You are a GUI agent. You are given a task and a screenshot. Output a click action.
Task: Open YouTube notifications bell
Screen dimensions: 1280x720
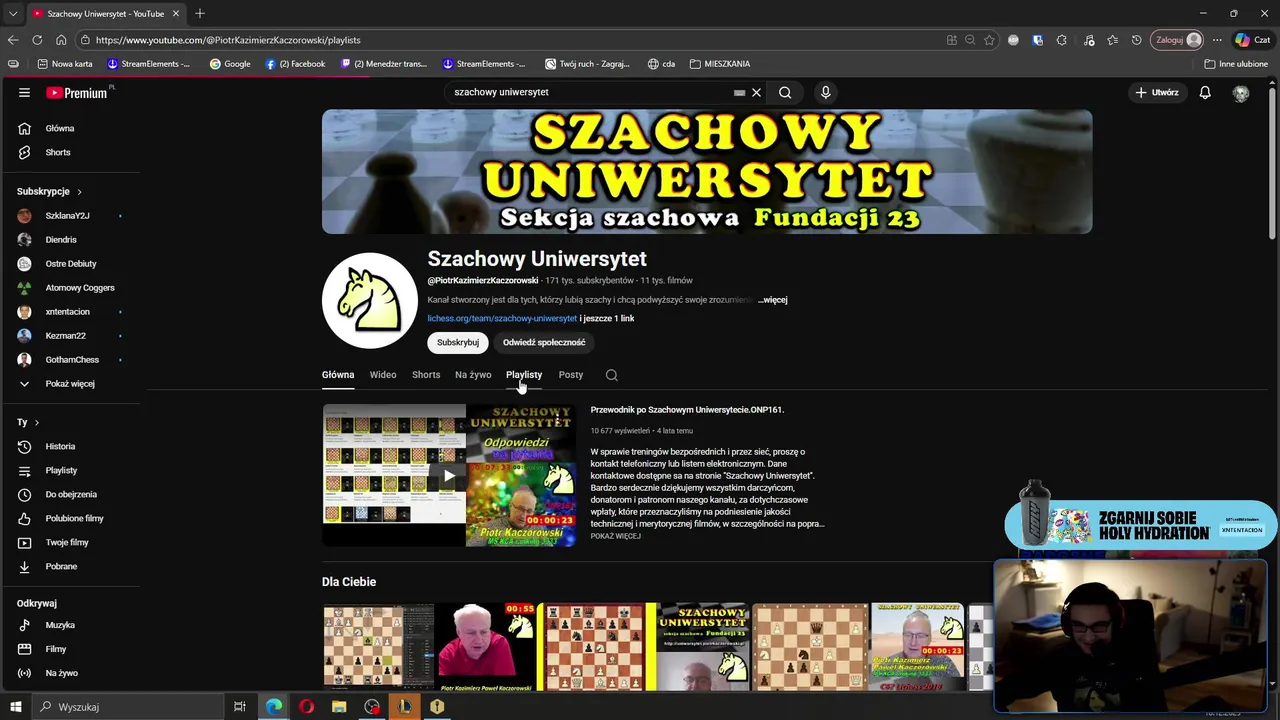pyautogui.click(x=1205, y=92)
